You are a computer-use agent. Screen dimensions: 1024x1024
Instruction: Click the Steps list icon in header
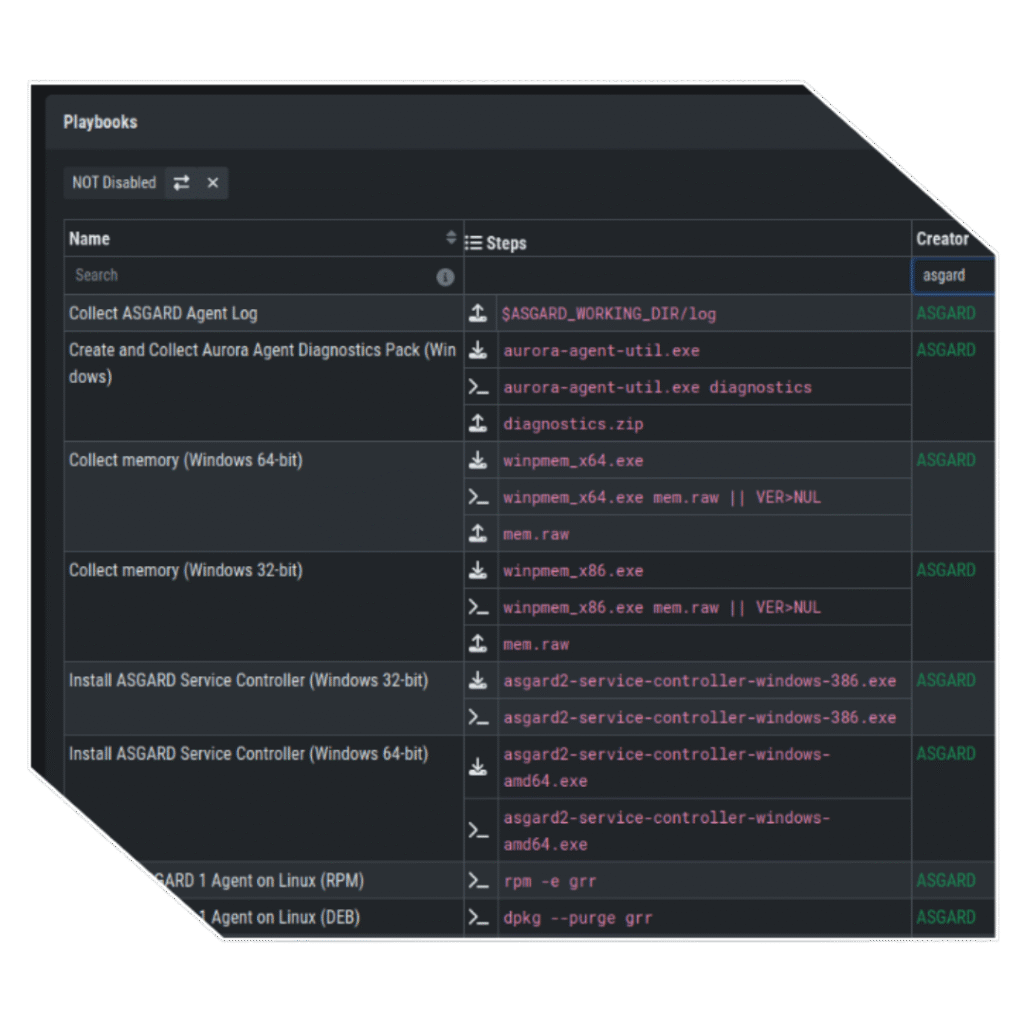(x=473, y=243)
